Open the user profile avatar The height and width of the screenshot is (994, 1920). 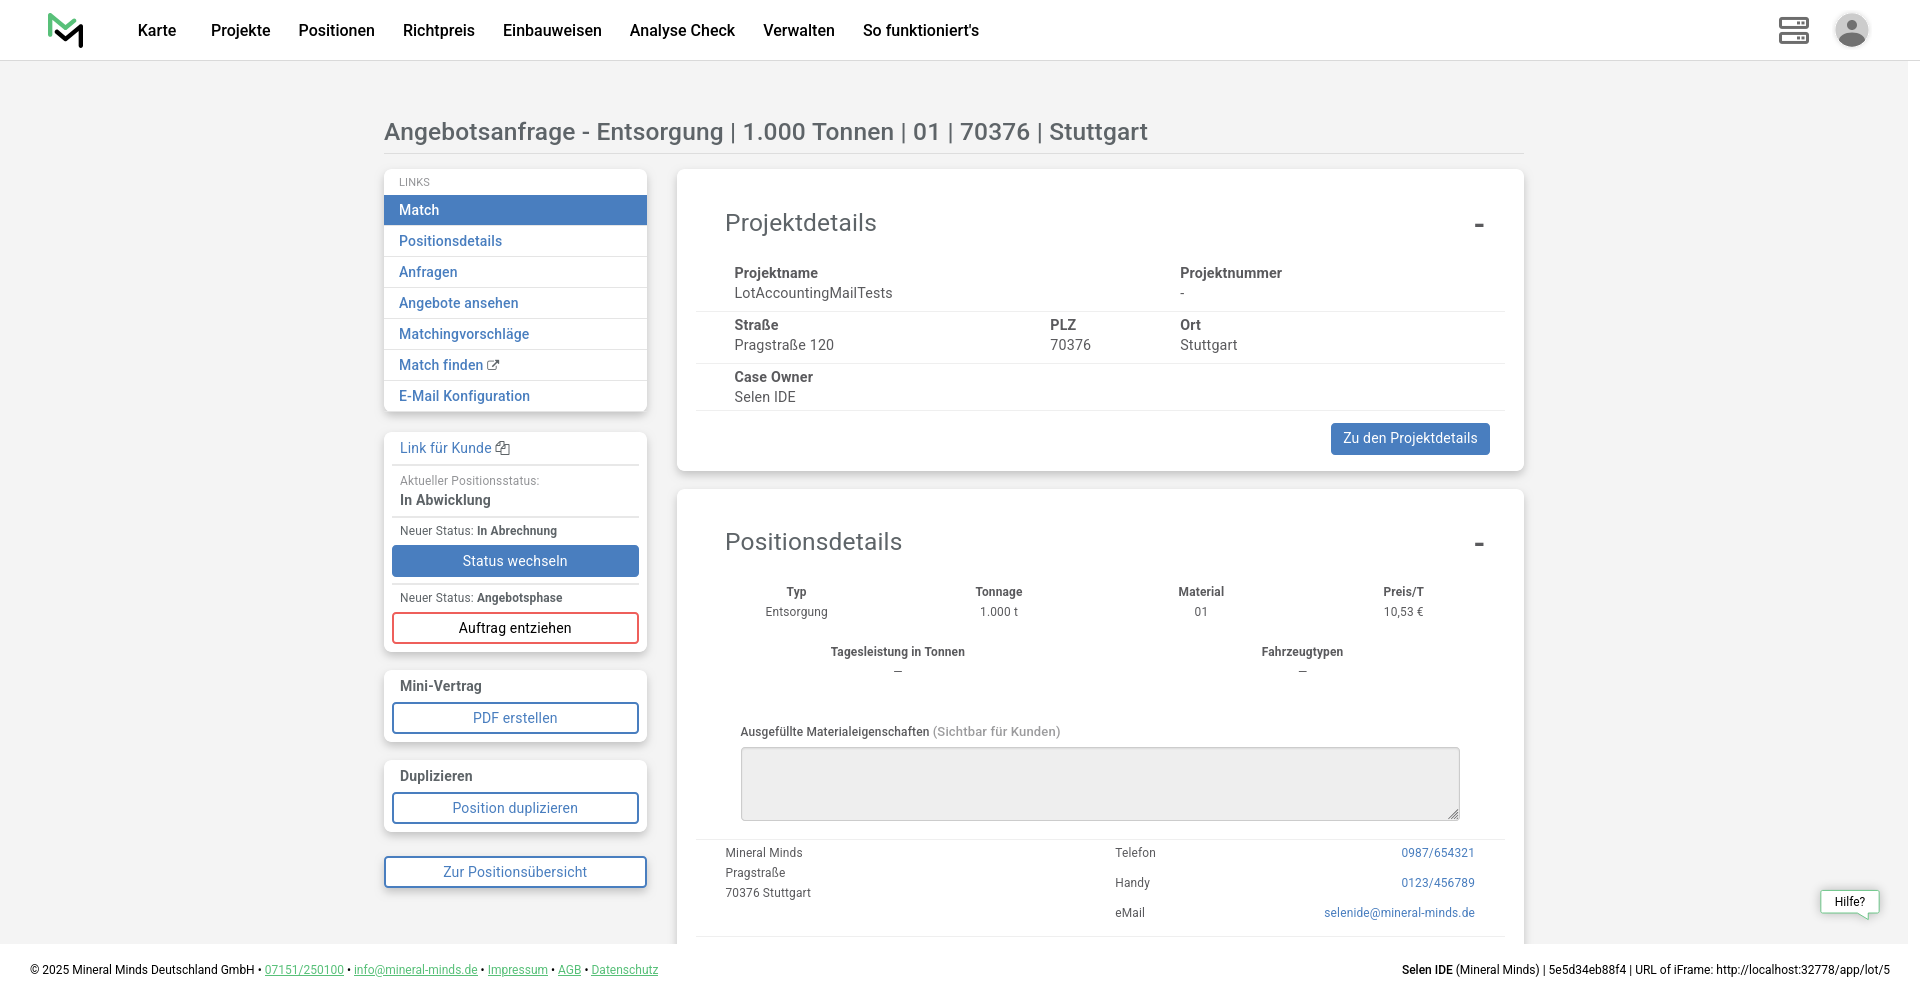[1851, 30]
